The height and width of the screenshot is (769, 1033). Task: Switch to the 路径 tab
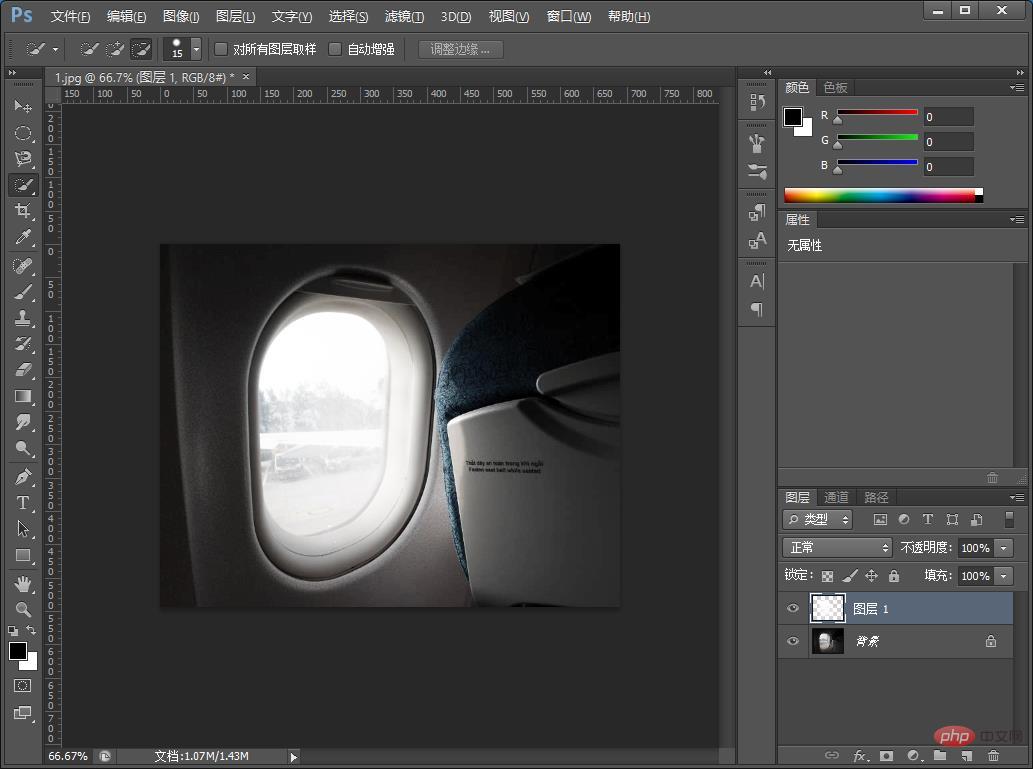(x=876, y=497)
